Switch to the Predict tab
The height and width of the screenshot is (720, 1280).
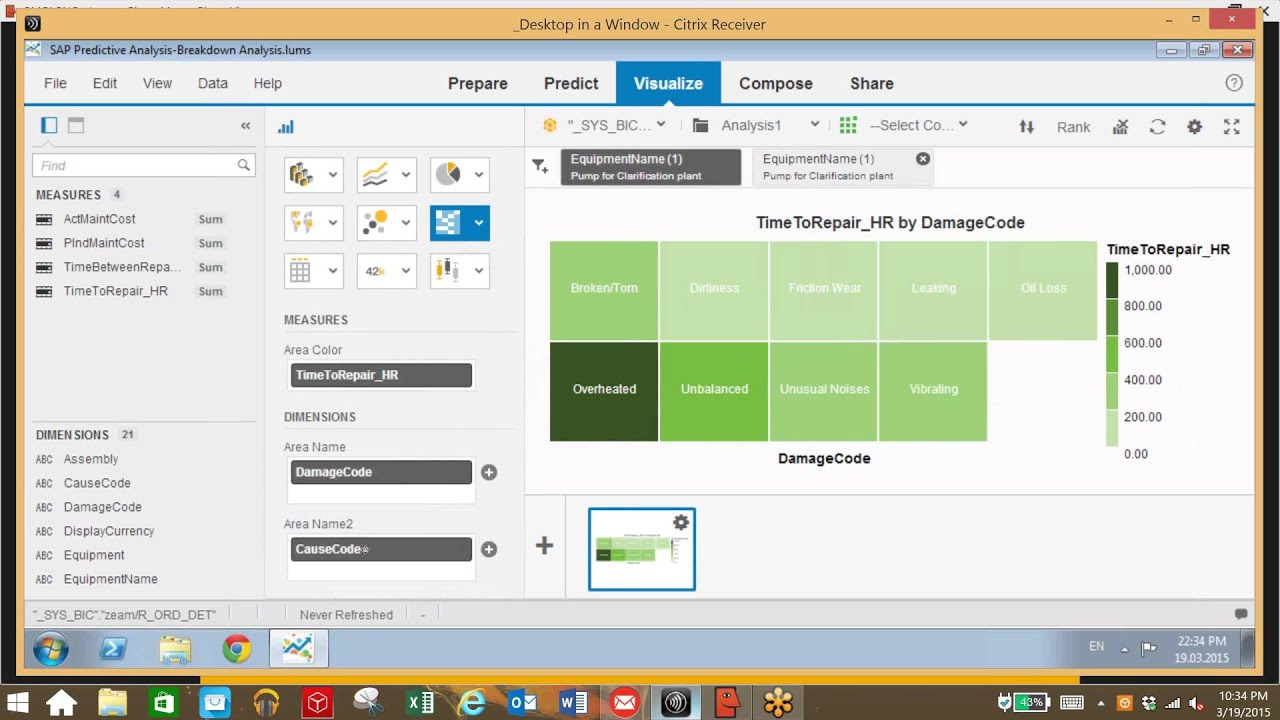click(571, 84)
